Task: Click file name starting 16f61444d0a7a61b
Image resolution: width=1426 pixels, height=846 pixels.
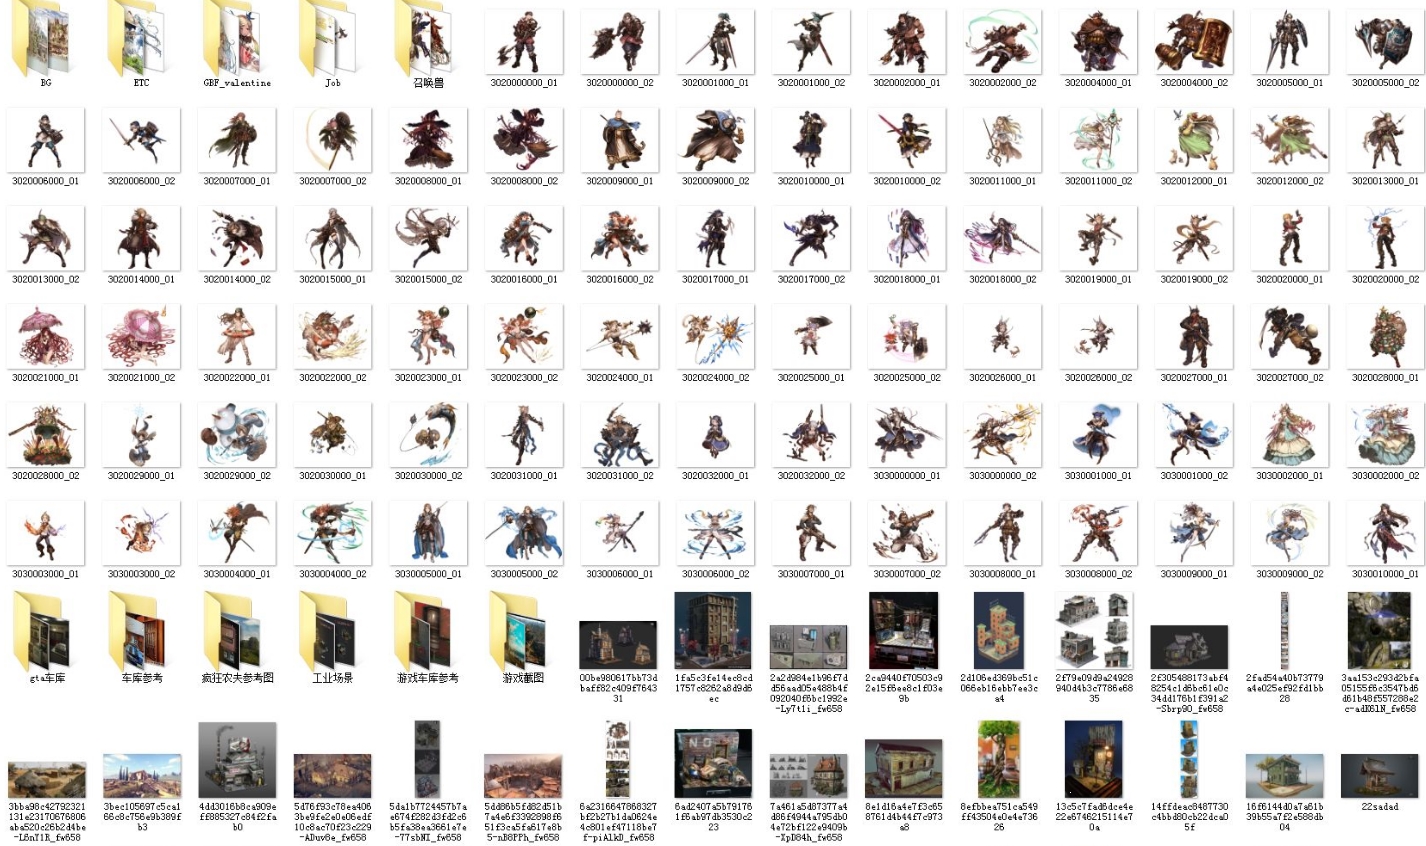Action: pos(1284,817)
